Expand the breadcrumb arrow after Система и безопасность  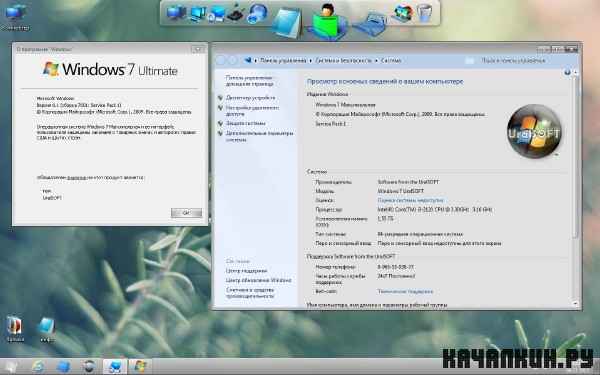pos(376,60)
